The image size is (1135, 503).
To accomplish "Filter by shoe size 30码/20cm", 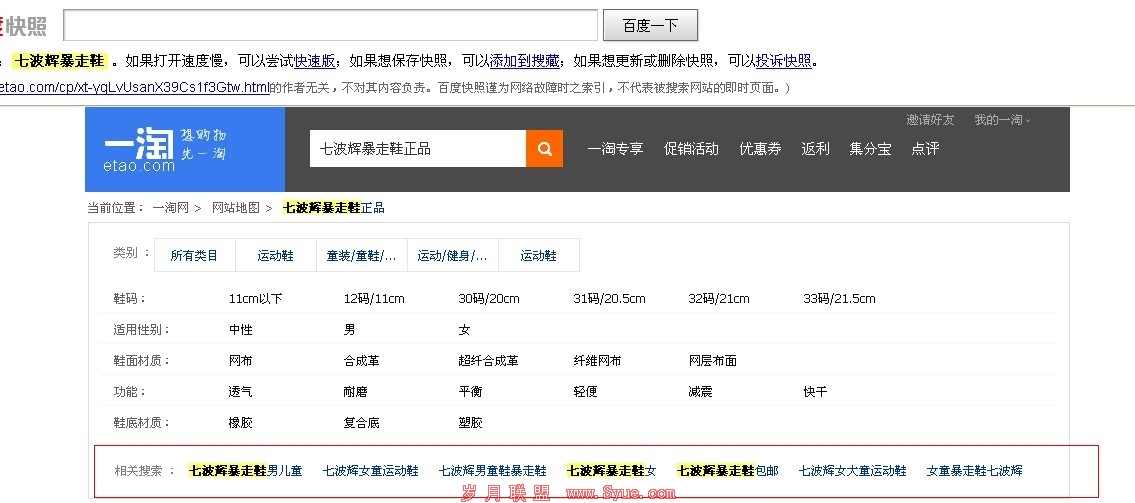I will pos(489,299).
